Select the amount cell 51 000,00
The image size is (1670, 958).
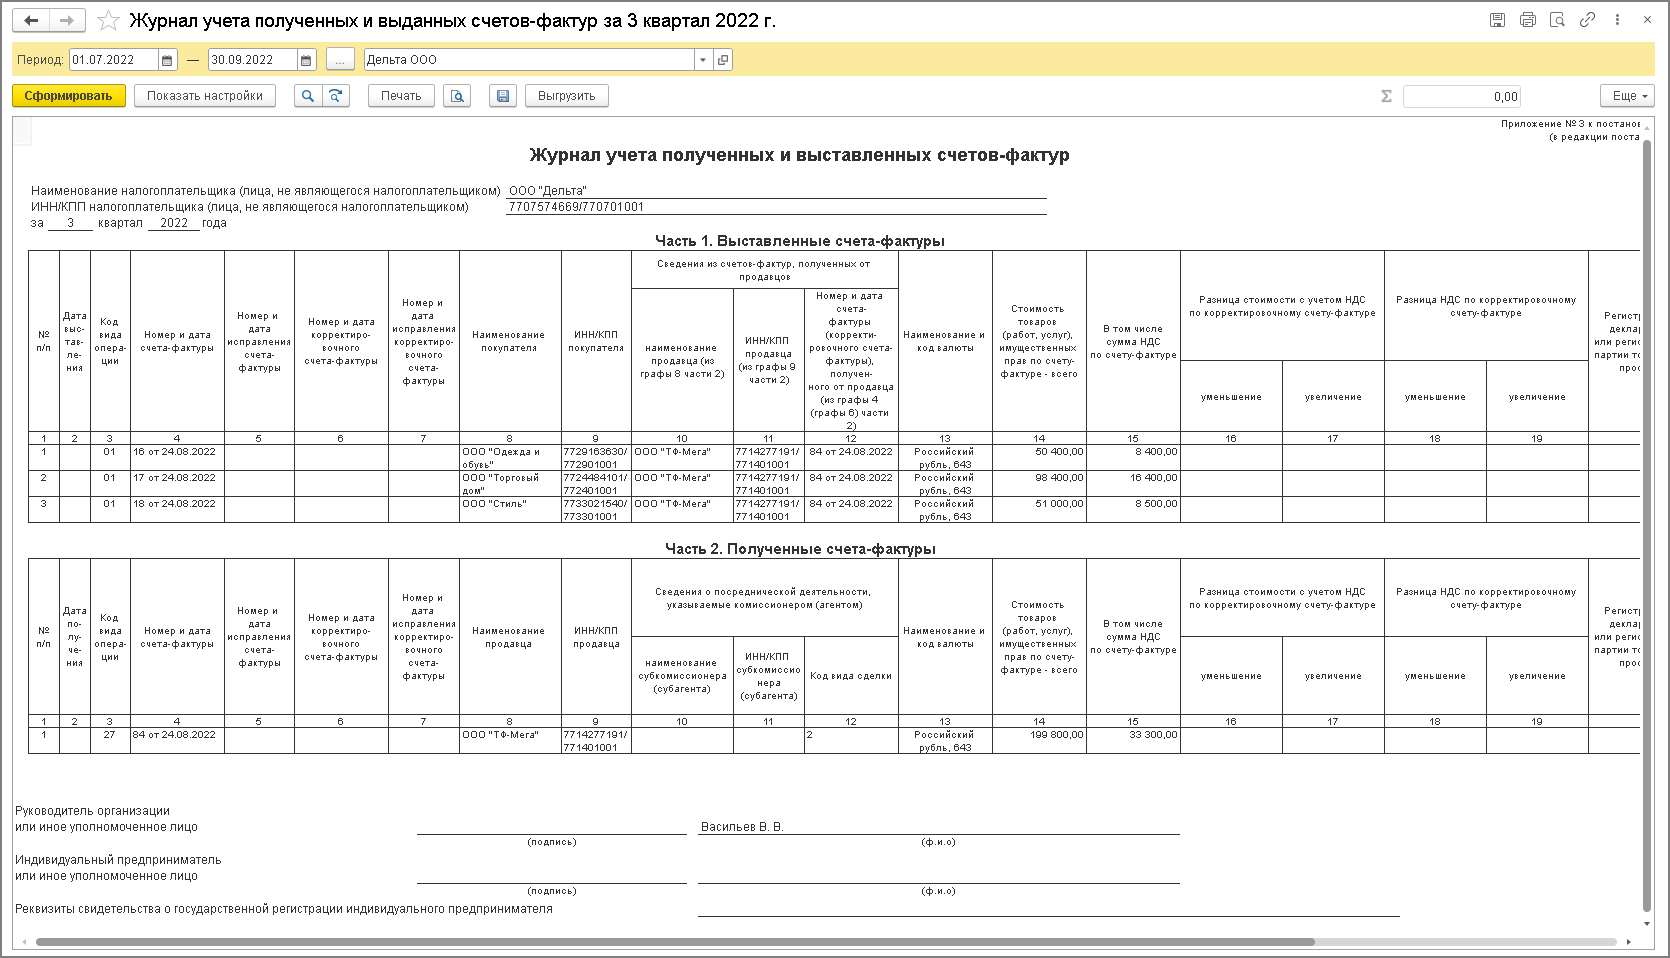(x=1039, y=510)
